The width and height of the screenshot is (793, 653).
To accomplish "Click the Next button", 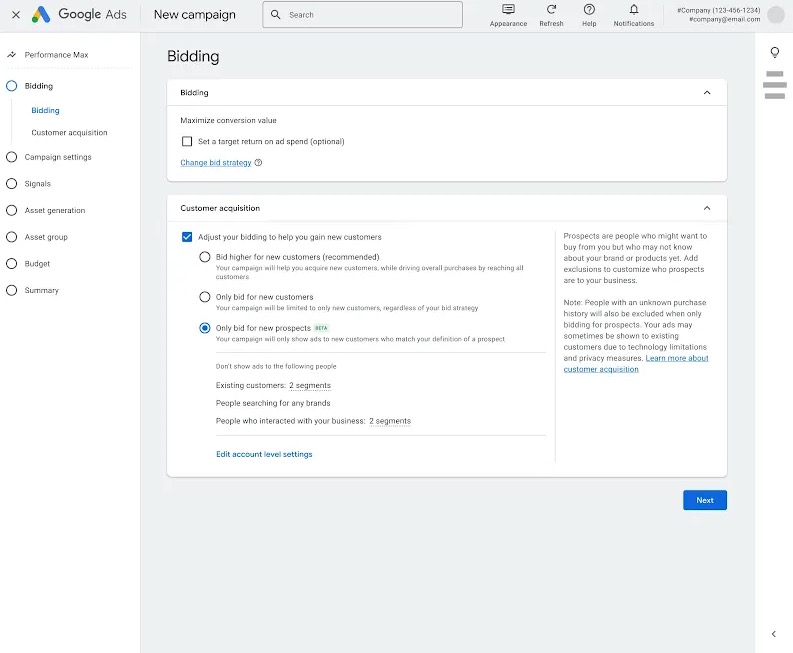I will 705,500.
